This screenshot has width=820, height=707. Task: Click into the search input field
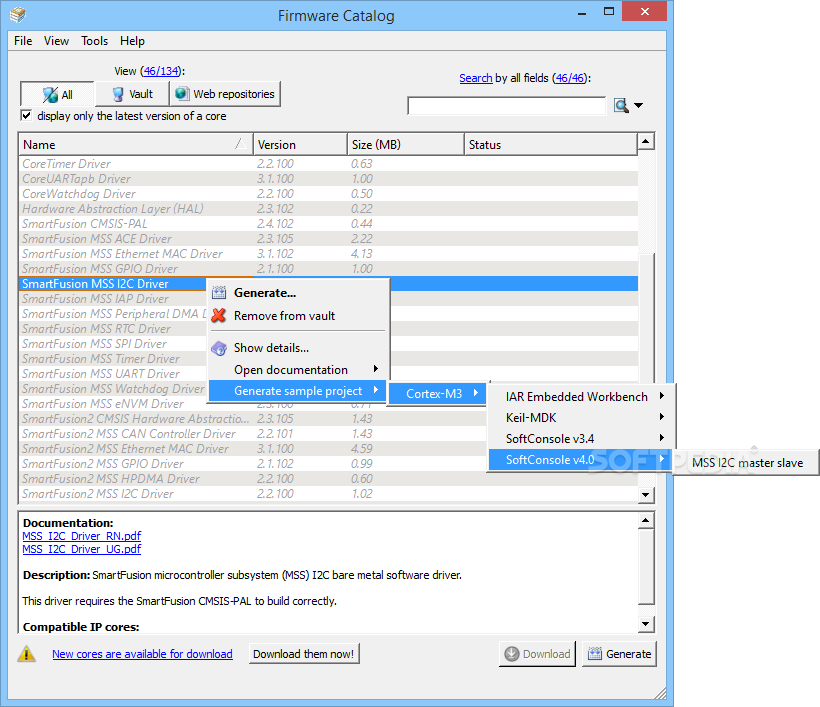coord(506,106)
